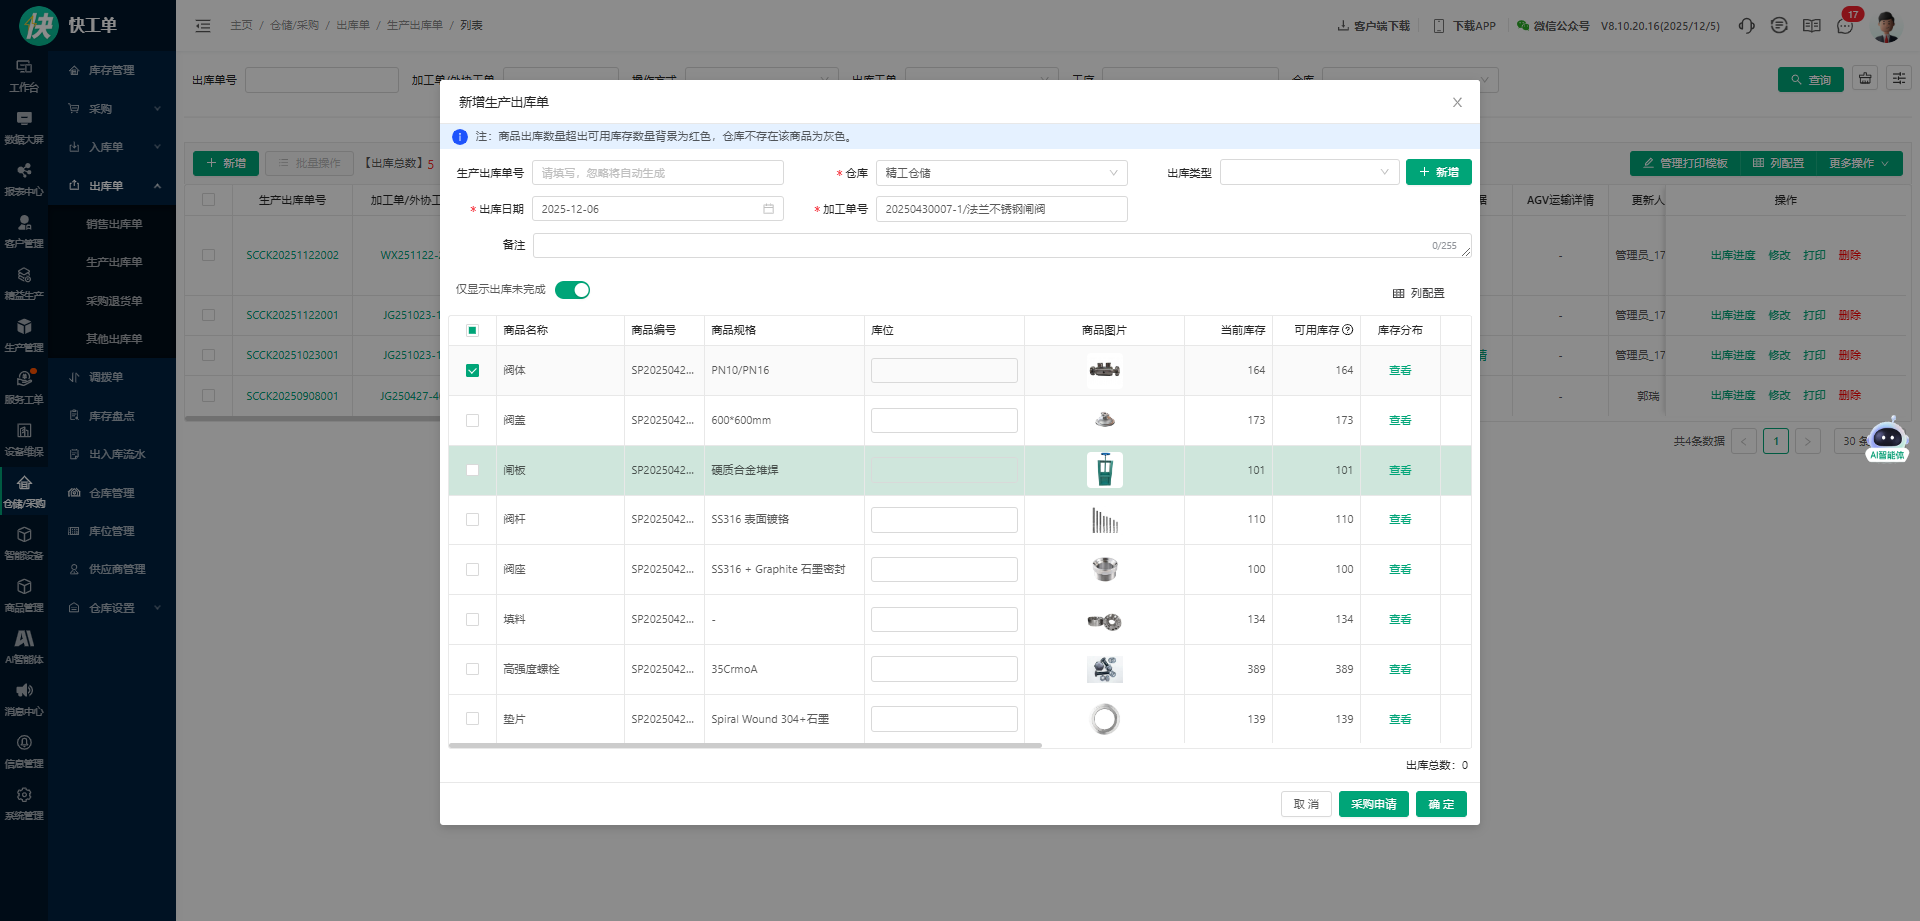Expand the 出库类型 dropdown
This screenshot has height=921, width=1920.
point(1307,173)
